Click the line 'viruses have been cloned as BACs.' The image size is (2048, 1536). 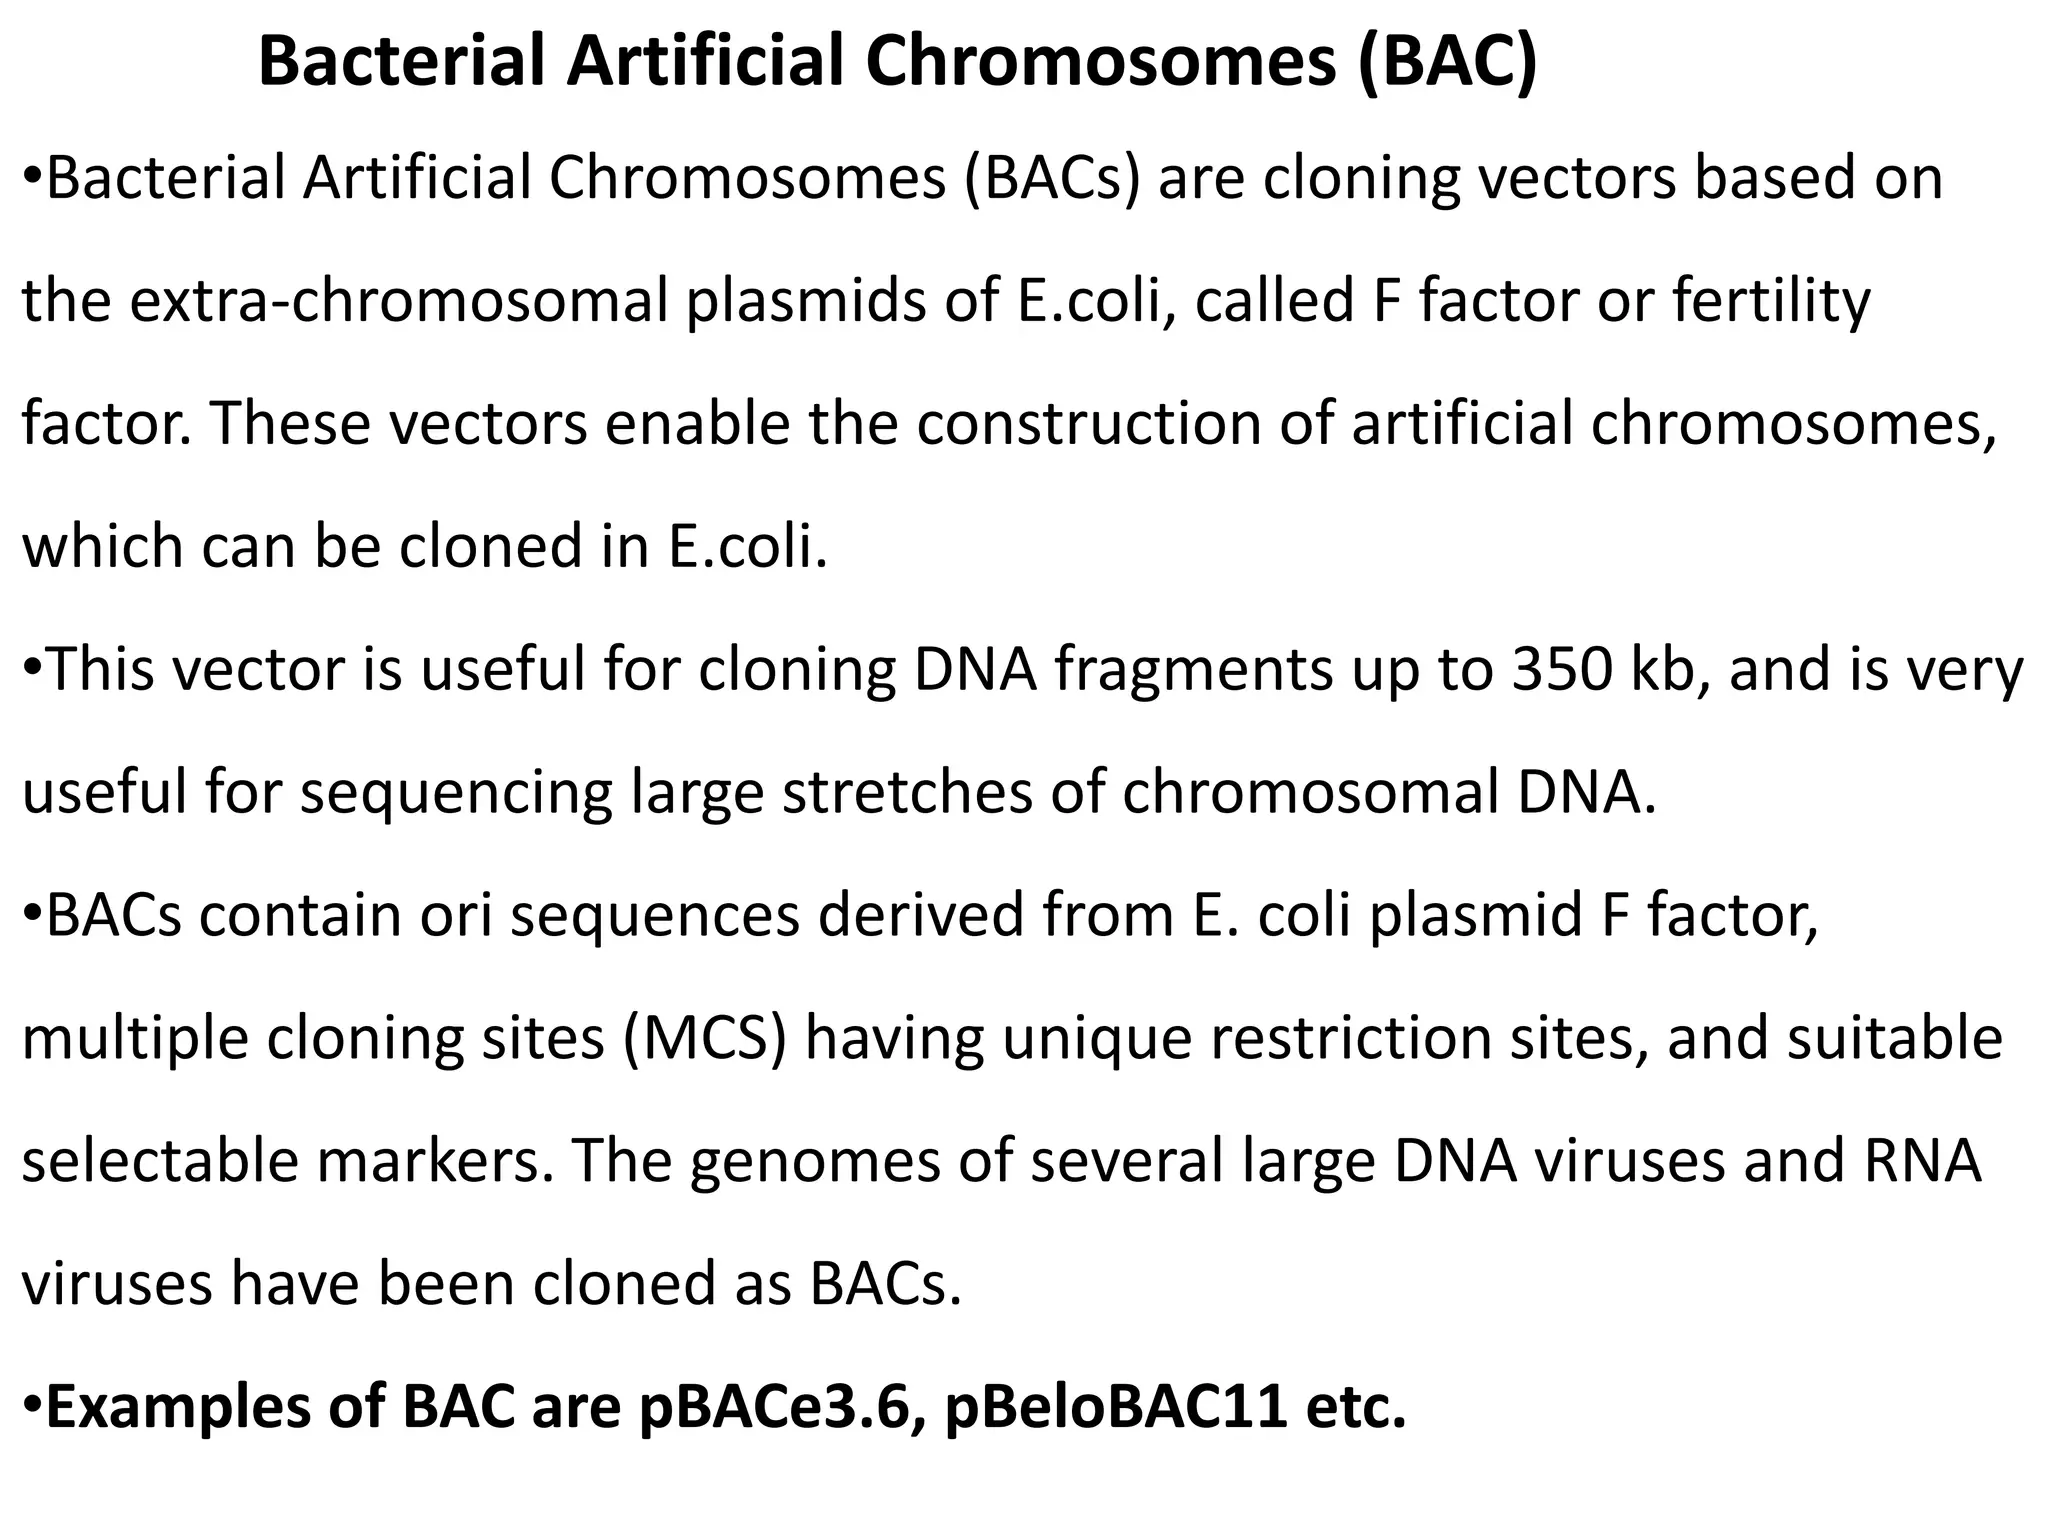[x=491, y=1285]
